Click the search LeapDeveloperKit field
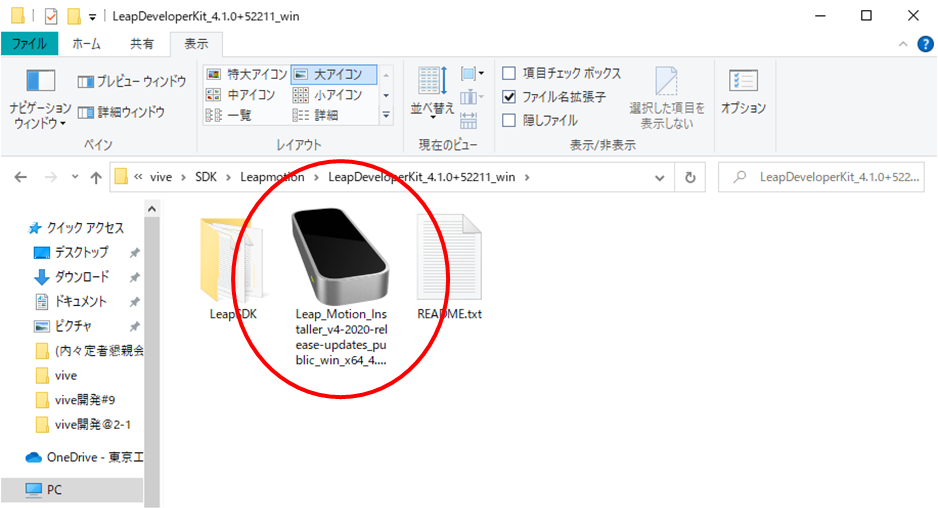 click(x=821, y=177)
